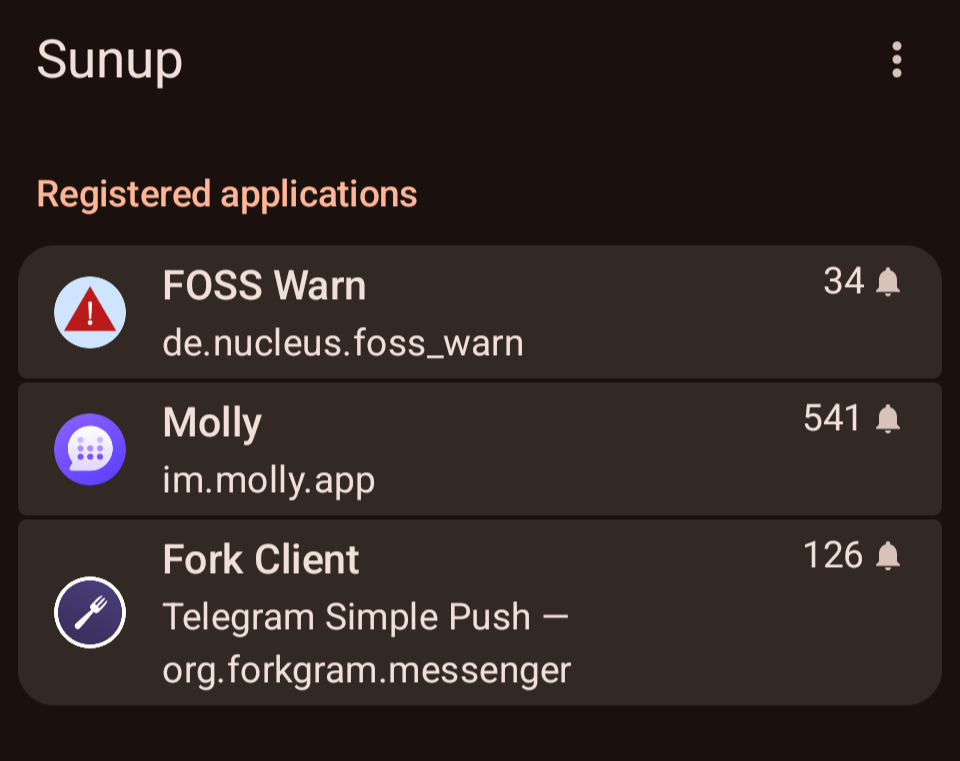This screenshot has width=960, height=761.
Task: Click the org.forkgram.messenger package text
Action: pos(366,669)
